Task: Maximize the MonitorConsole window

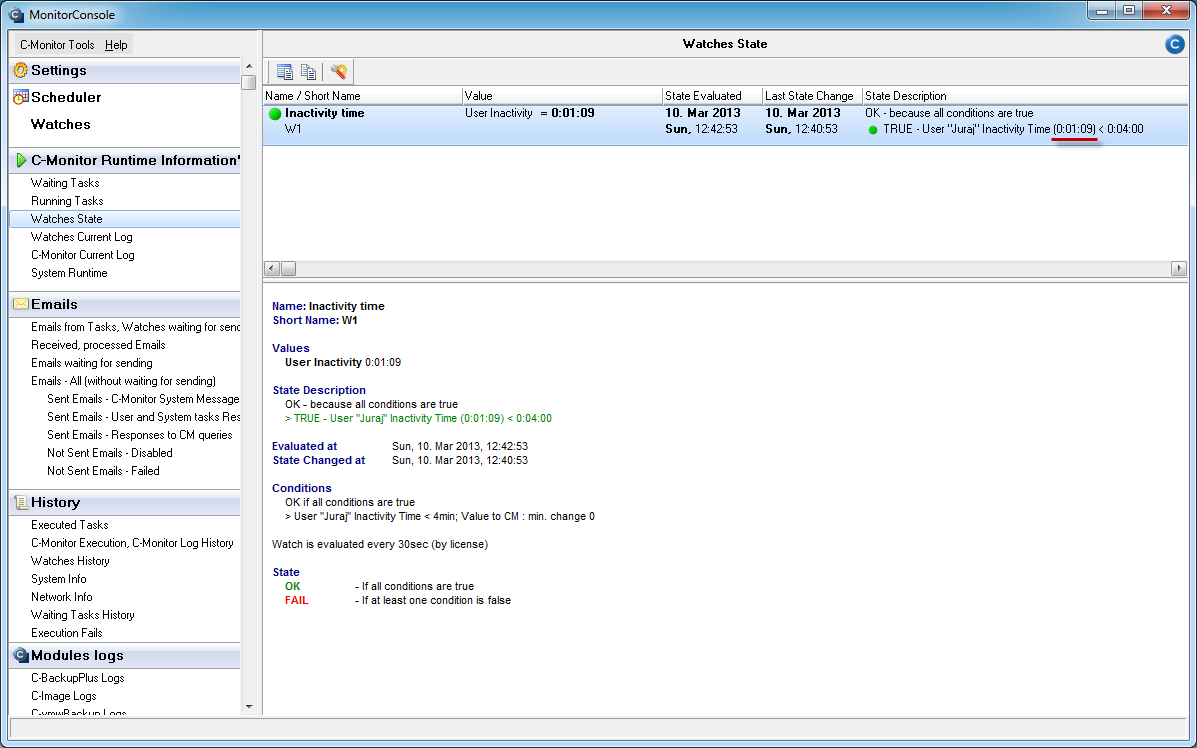Action: (x=1129, y=11)
